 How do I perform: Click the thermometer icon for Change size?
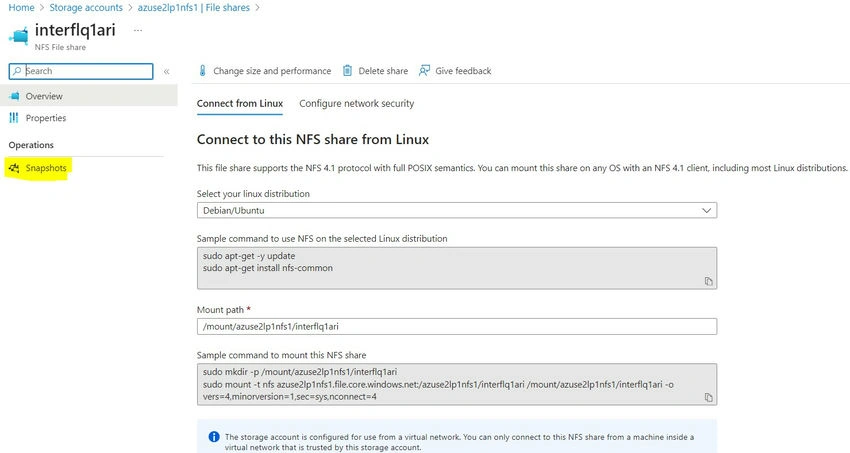pos(202,70)
